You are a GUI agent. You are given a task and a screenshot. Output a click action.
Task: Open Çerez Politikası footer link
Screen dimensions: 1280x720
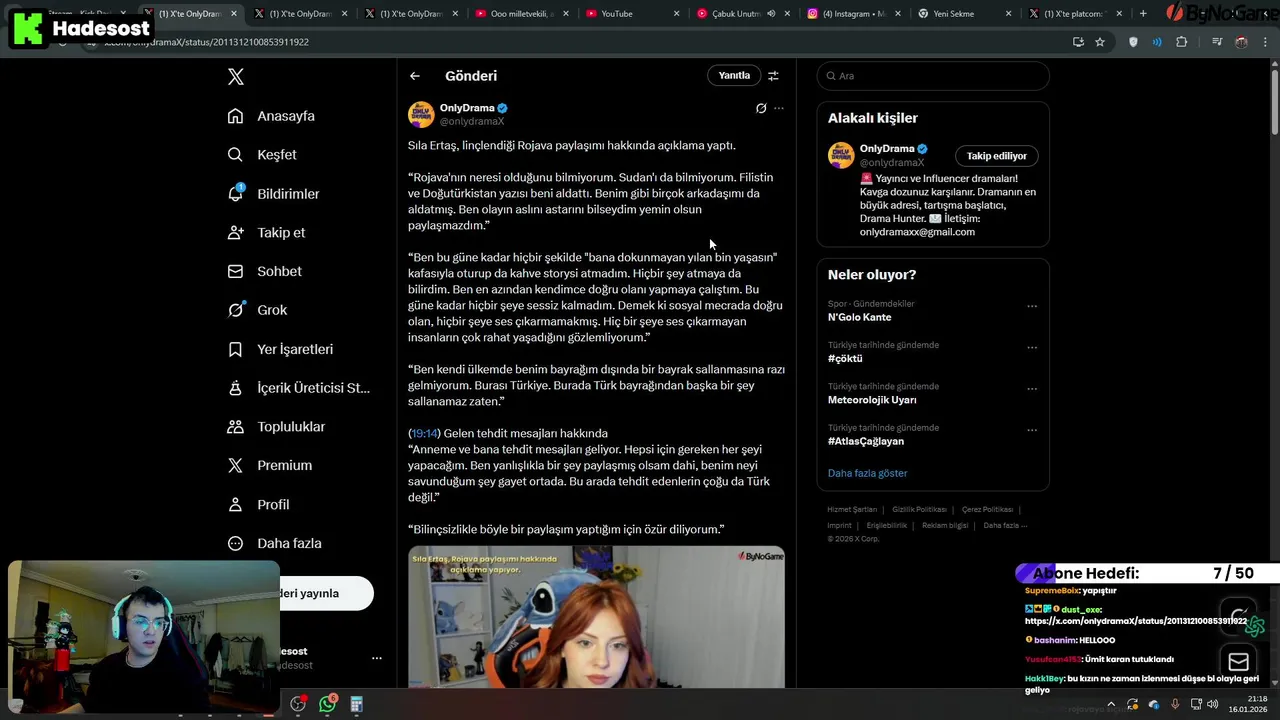tap(987, 510)
